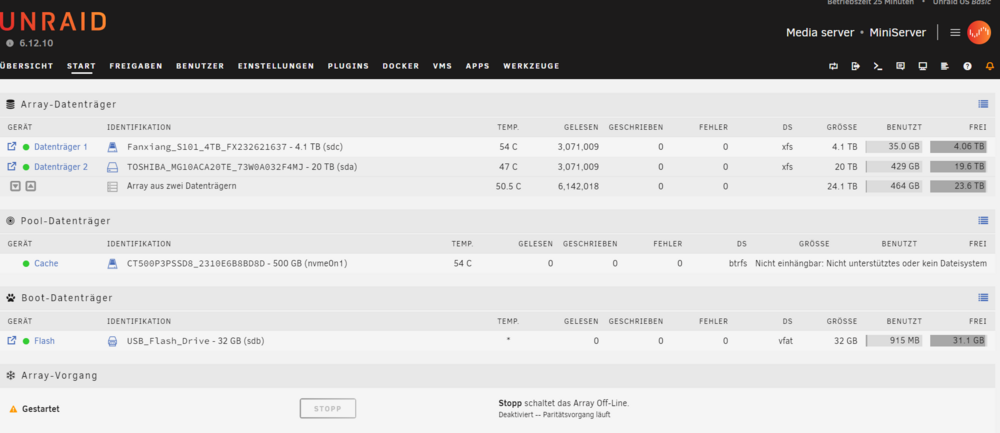Open the orange notifications bell
1000x433 pixels.
click(x=990, y=66)
